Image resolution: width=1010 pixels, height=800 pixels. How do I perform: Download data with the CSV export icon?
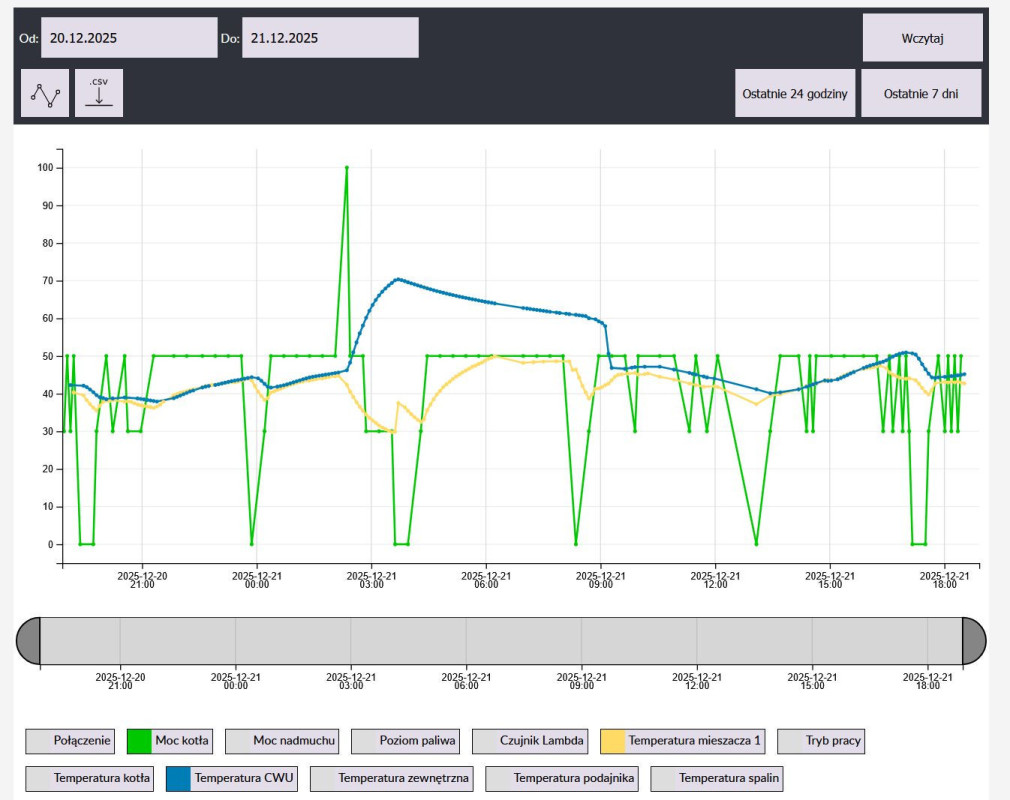(99, 93)
